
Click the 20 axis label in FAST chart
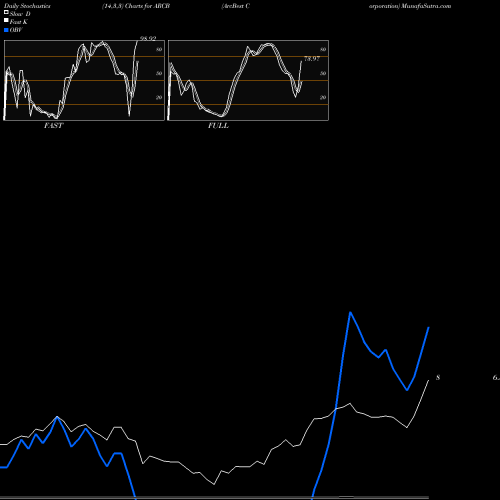tap(159, 97)
